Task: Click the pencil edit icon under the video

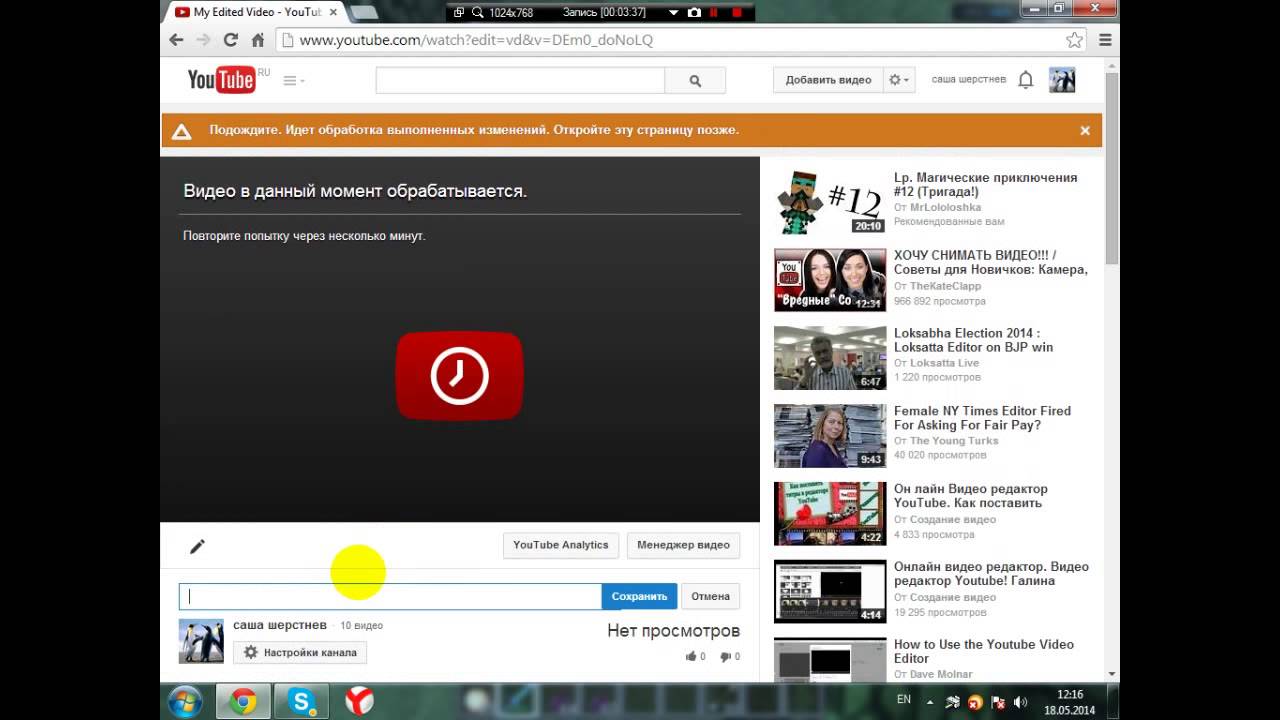Action: tap(197, 546)
